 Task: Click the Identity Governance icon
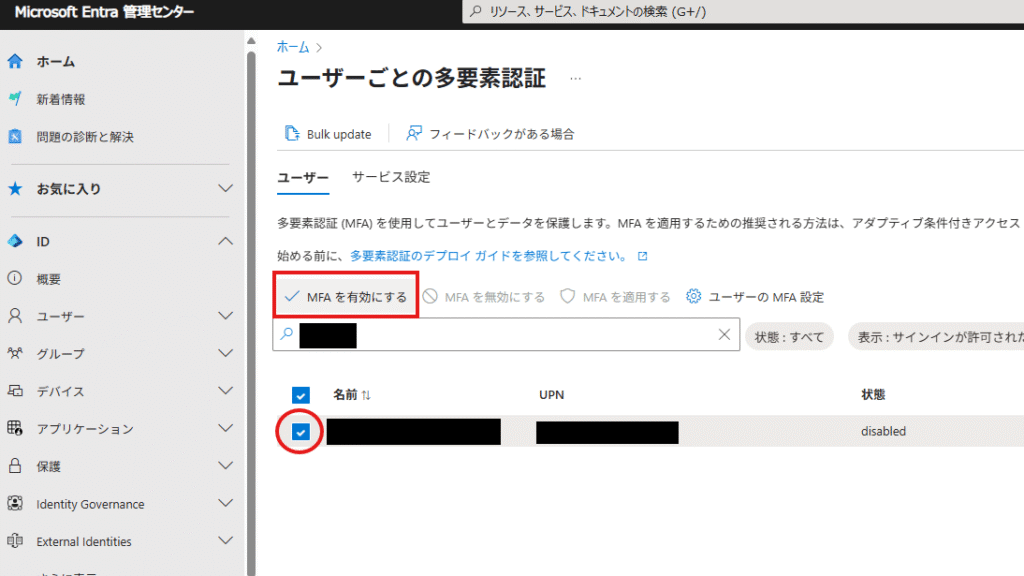[15, 504]
